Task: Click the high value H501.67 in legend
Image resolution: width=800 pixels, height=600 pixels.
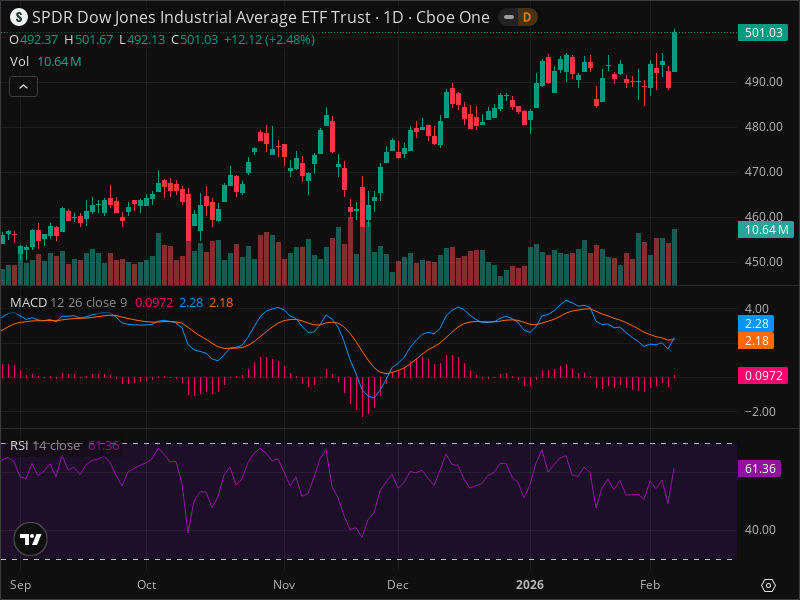Action: pyautogui.click(x=88, y=40)
